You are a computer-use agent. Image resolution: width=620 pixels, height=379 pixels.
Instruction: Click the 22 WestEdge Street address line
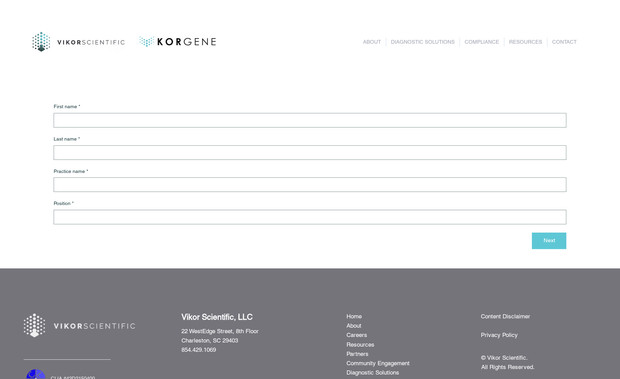[220, 331]
